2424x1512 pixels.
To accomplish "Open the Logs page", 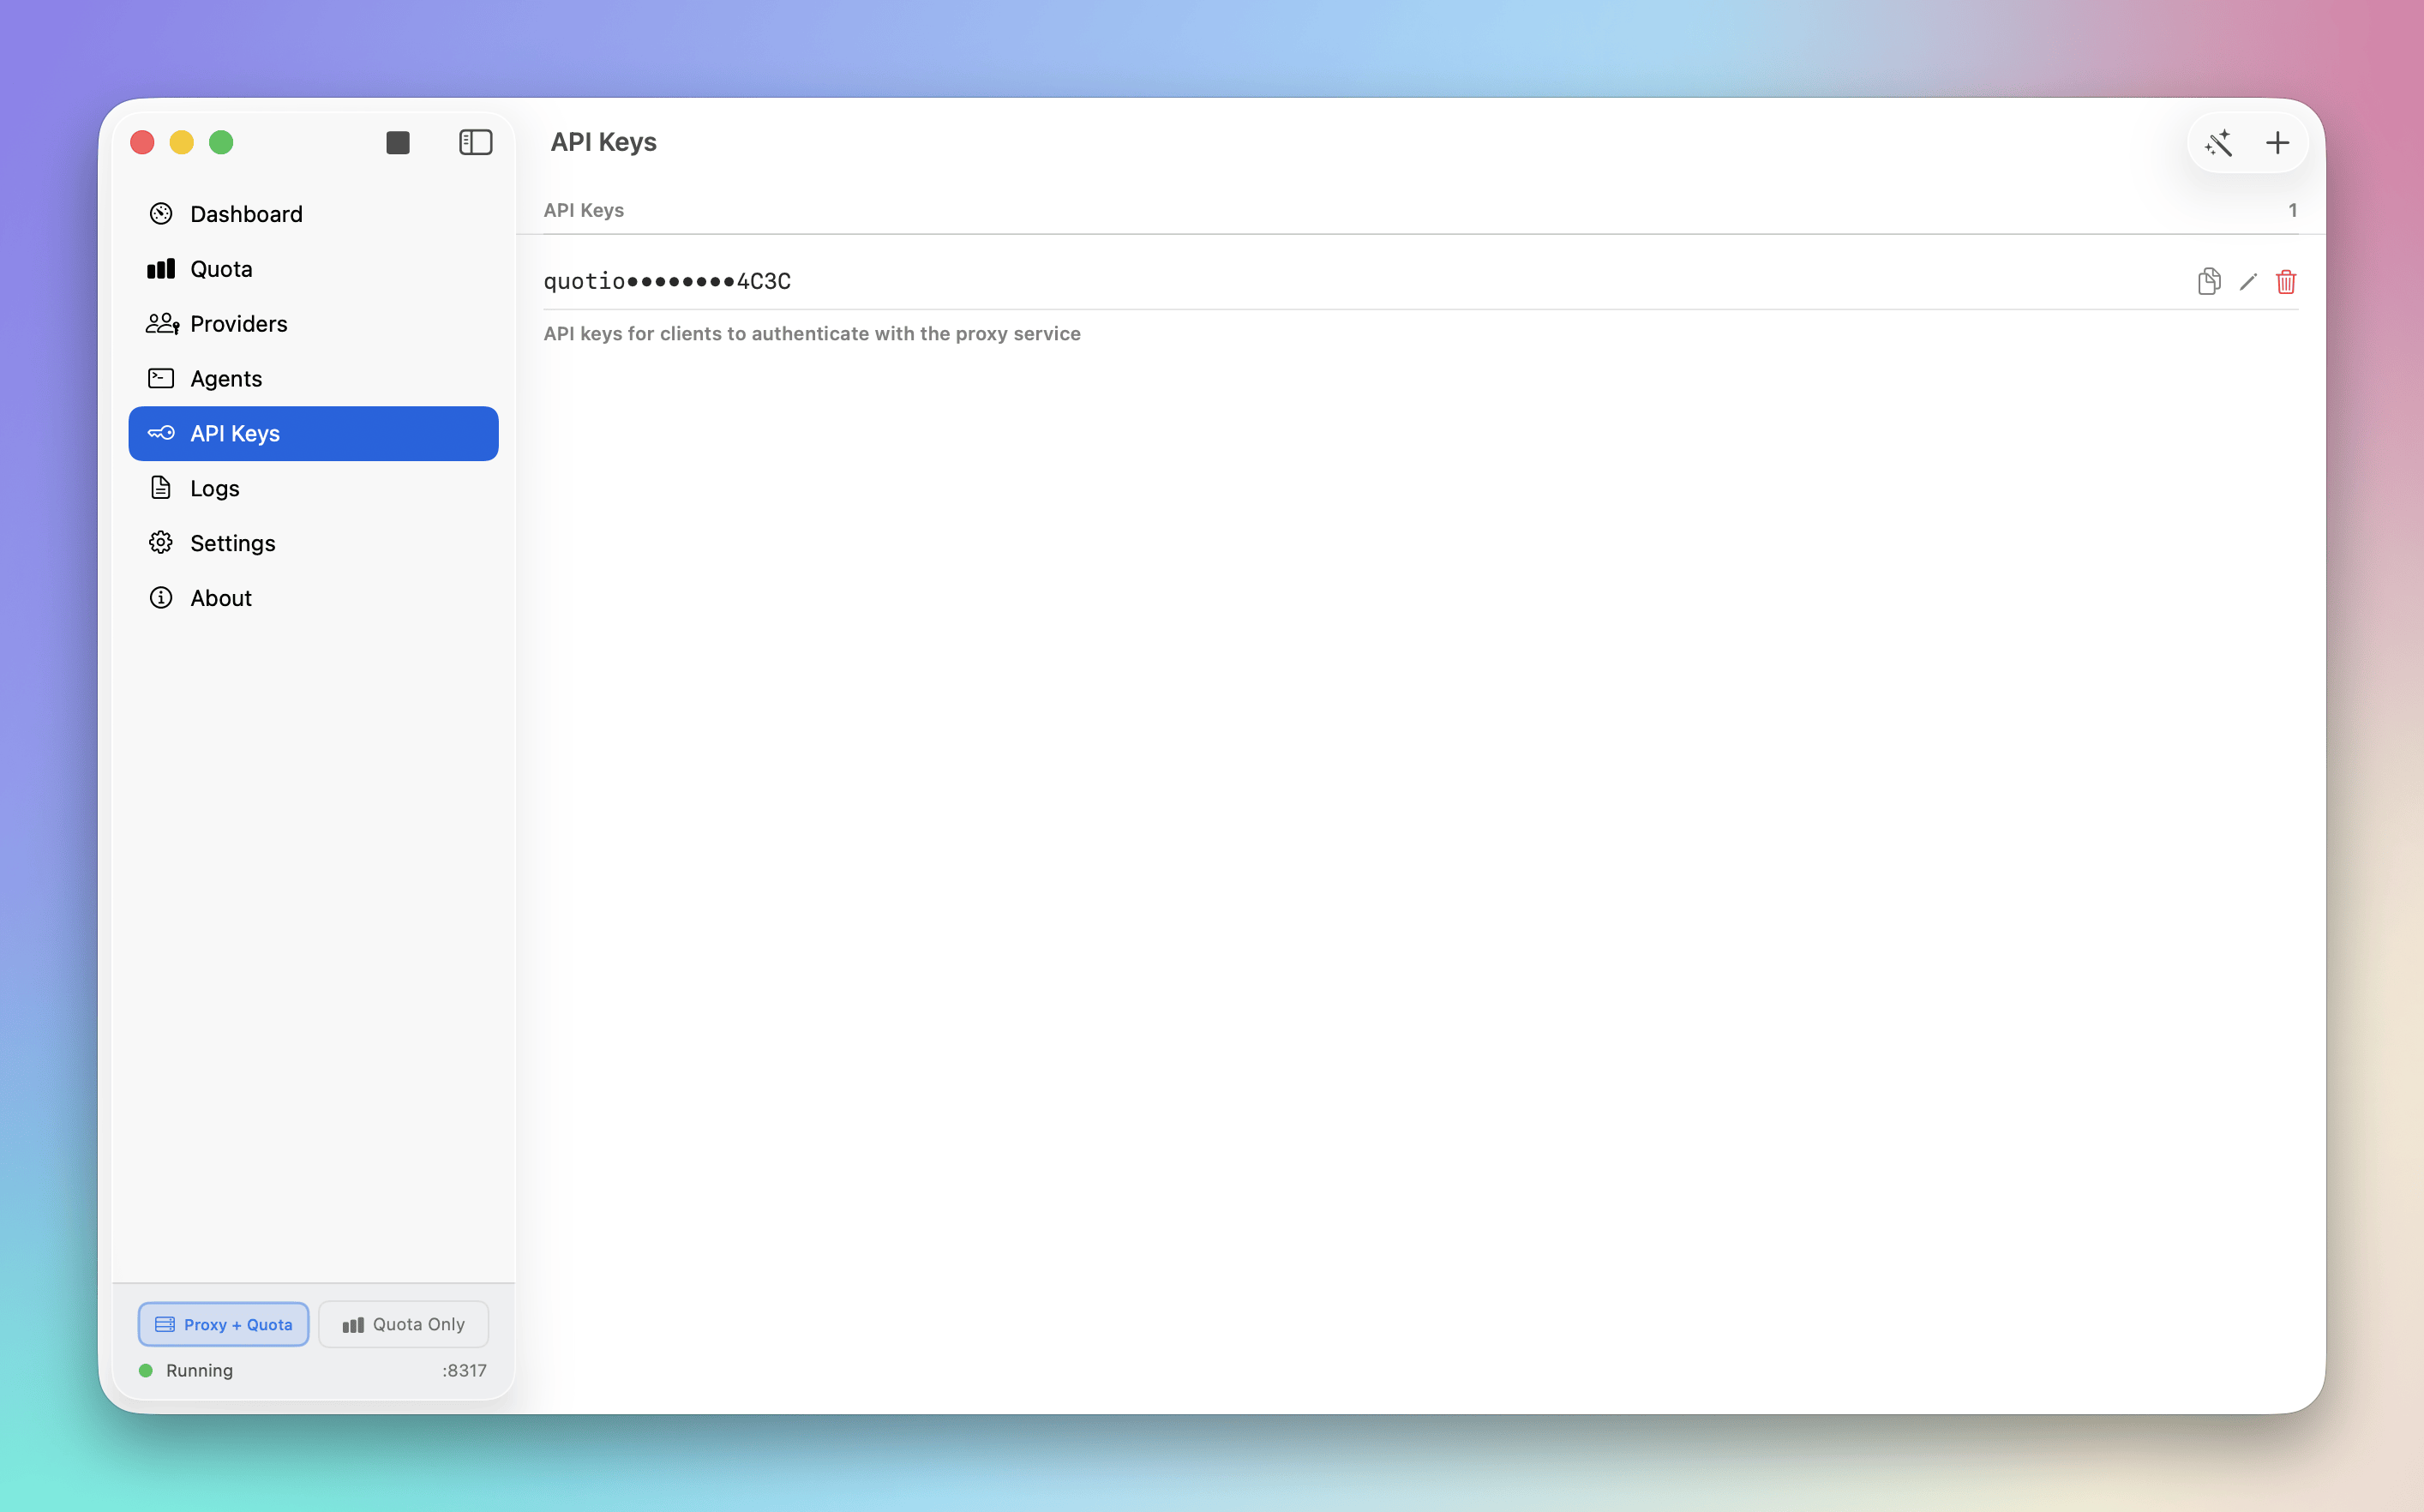I will pyautogui.click(x=214, y=489).
